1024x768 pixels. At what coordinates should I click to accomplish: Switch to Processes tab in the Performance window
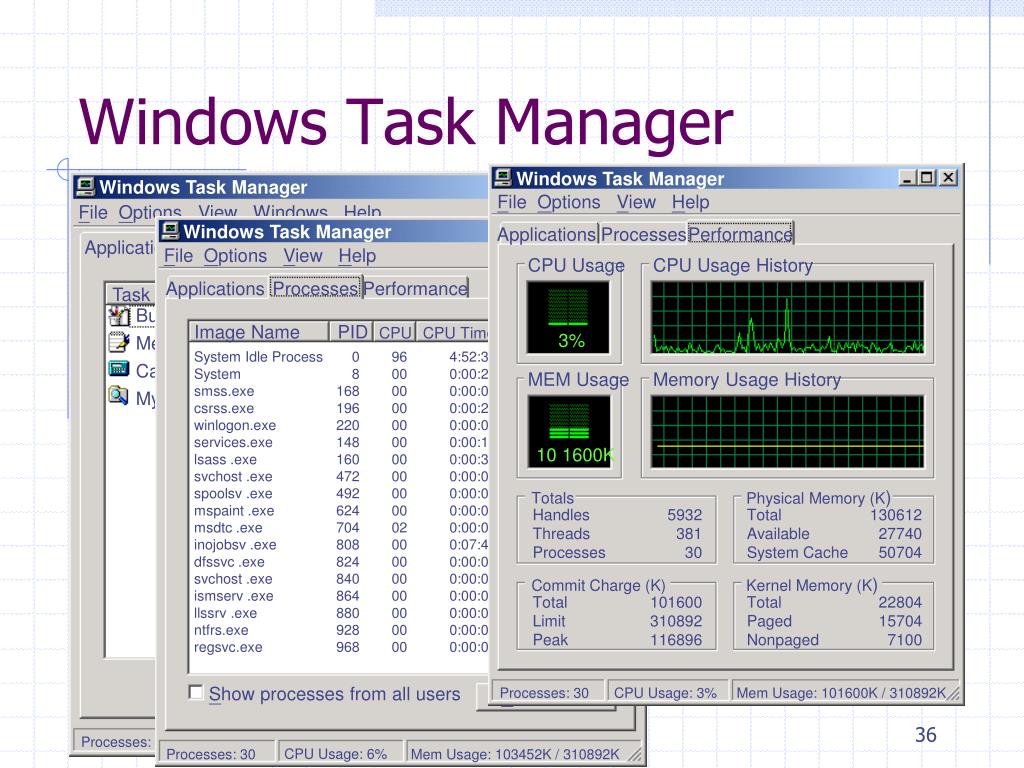click(643, 234)
